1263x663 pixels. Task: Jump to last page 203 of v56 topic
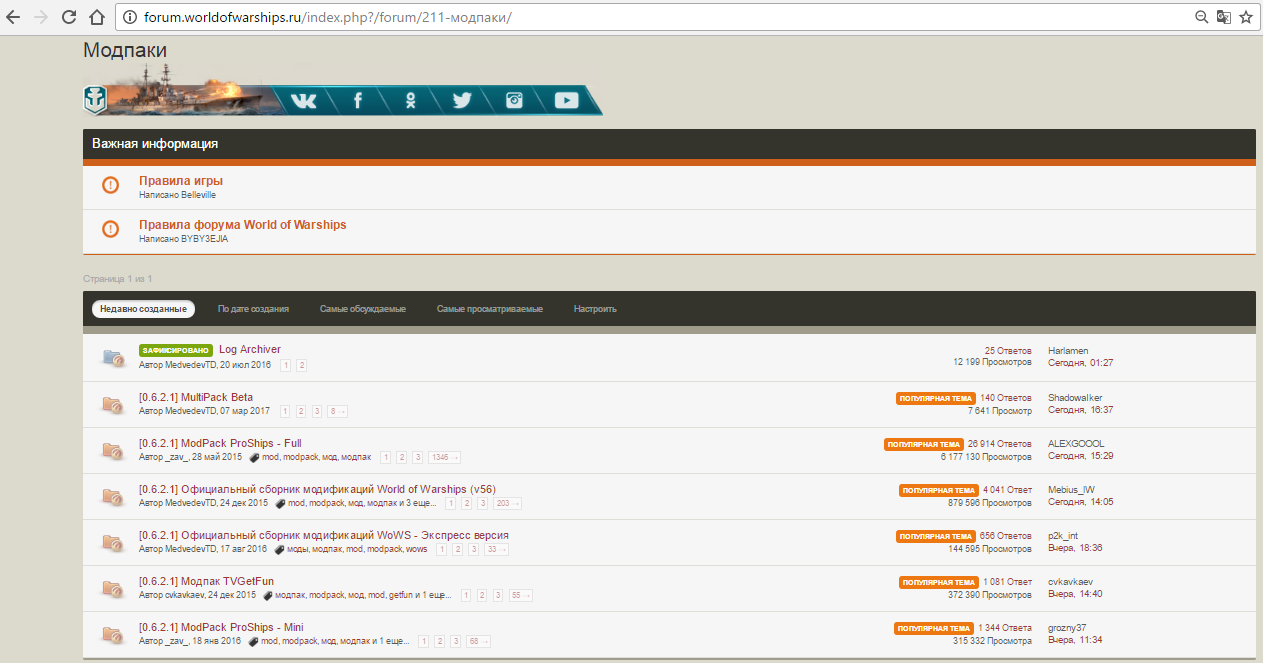click(x=508, y=503)
